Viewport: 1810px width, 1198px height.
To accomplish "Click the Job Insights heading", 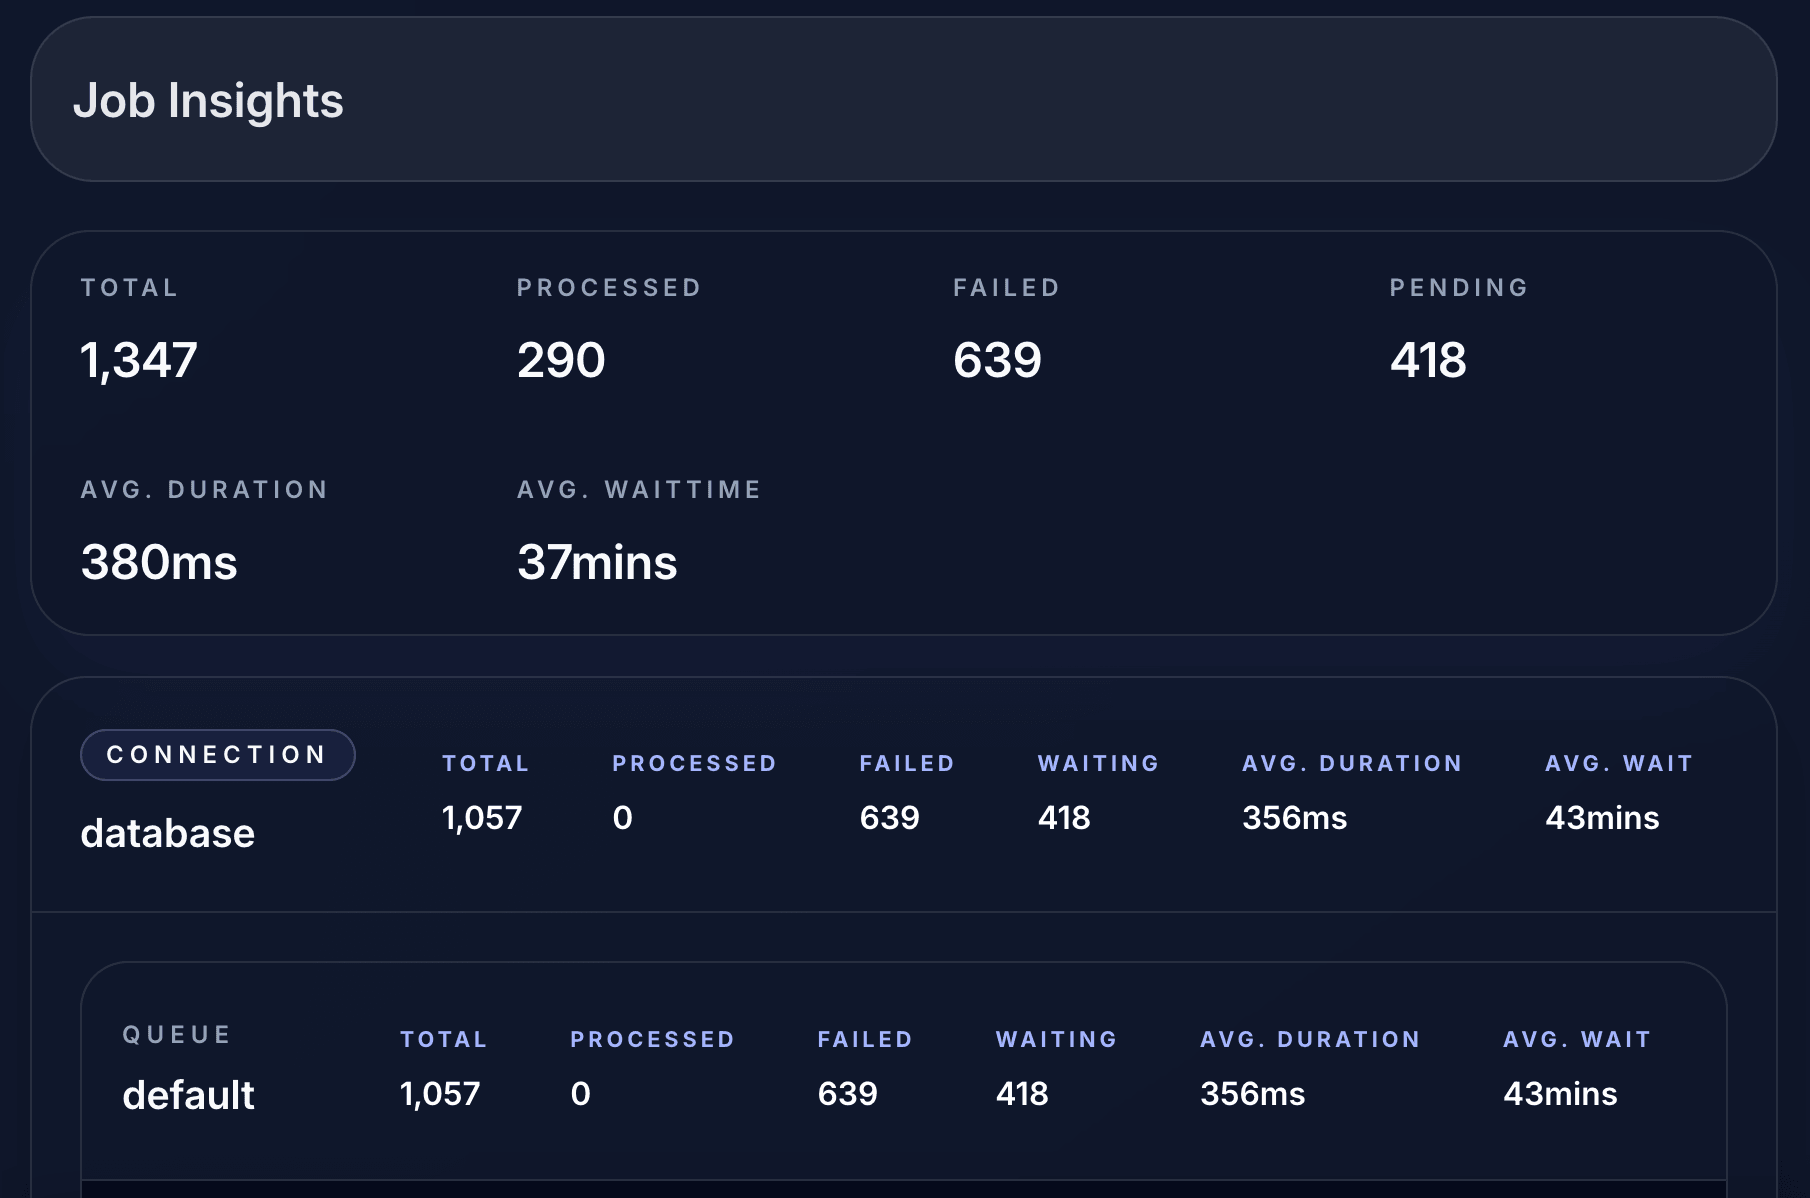I will click(x=208, y=101).
